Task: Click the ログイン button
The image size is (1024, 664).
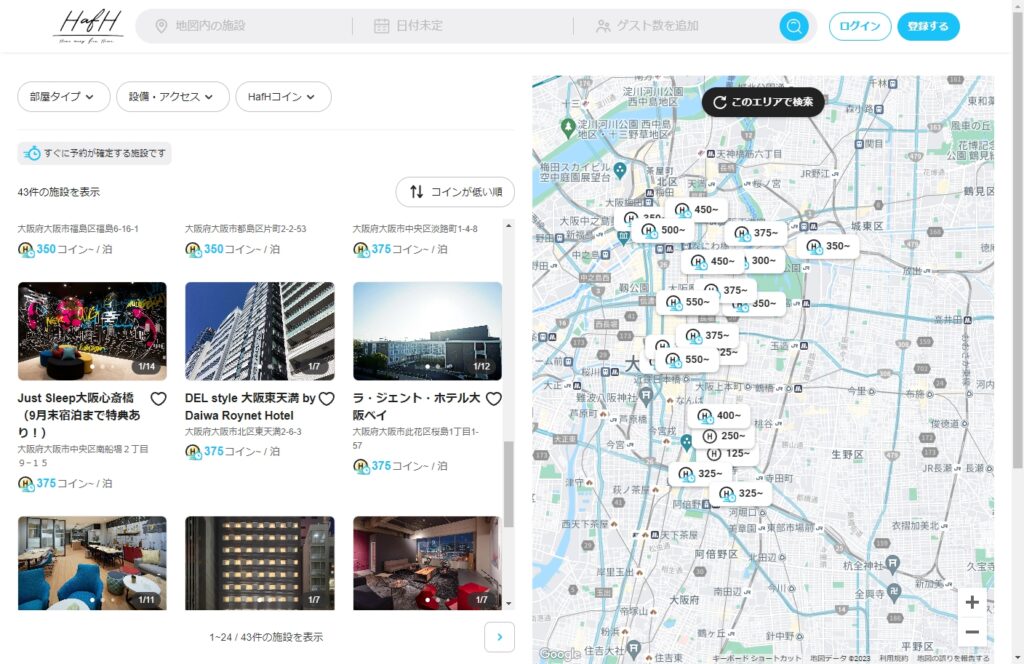Action: pyautogui.click(x=859, y=26)
